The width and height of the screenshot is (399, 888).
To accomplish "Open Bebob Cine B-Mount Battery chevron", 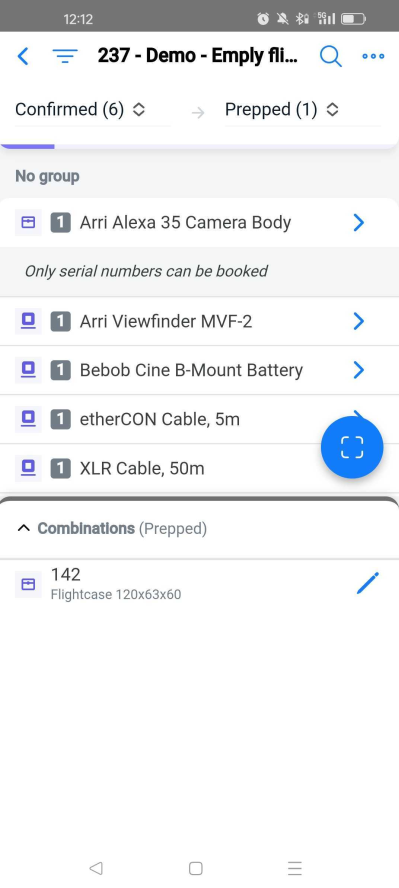I will point(359,370).
